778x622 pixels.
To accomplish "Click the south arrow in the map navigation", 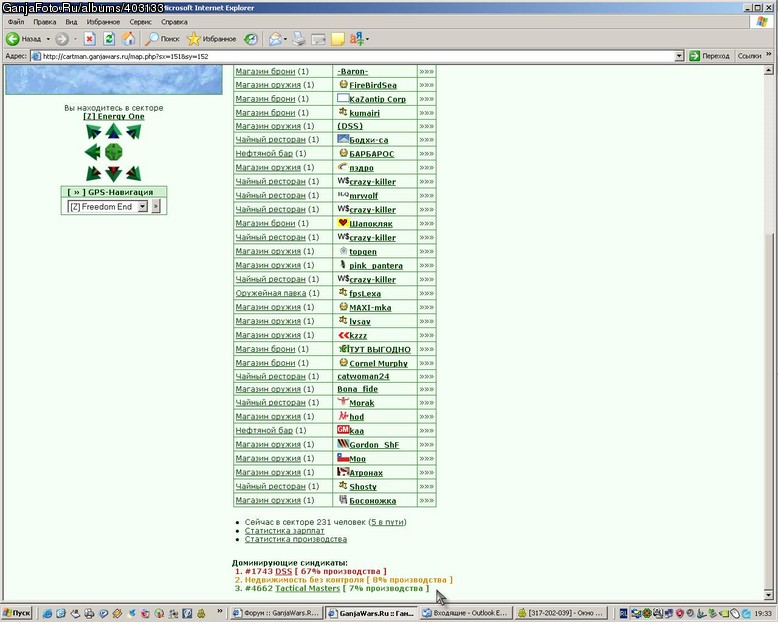I will (x=114, y=174).
